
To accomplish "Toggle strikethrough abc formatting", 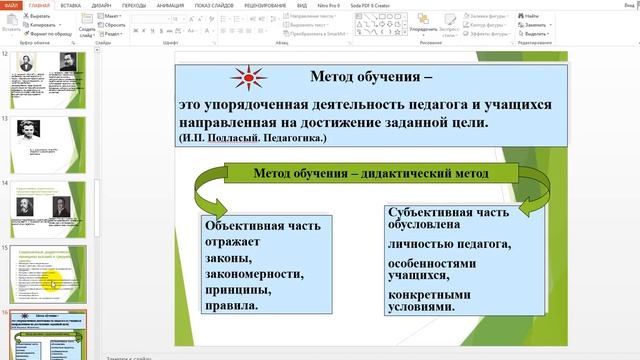I will click(169, 31).
